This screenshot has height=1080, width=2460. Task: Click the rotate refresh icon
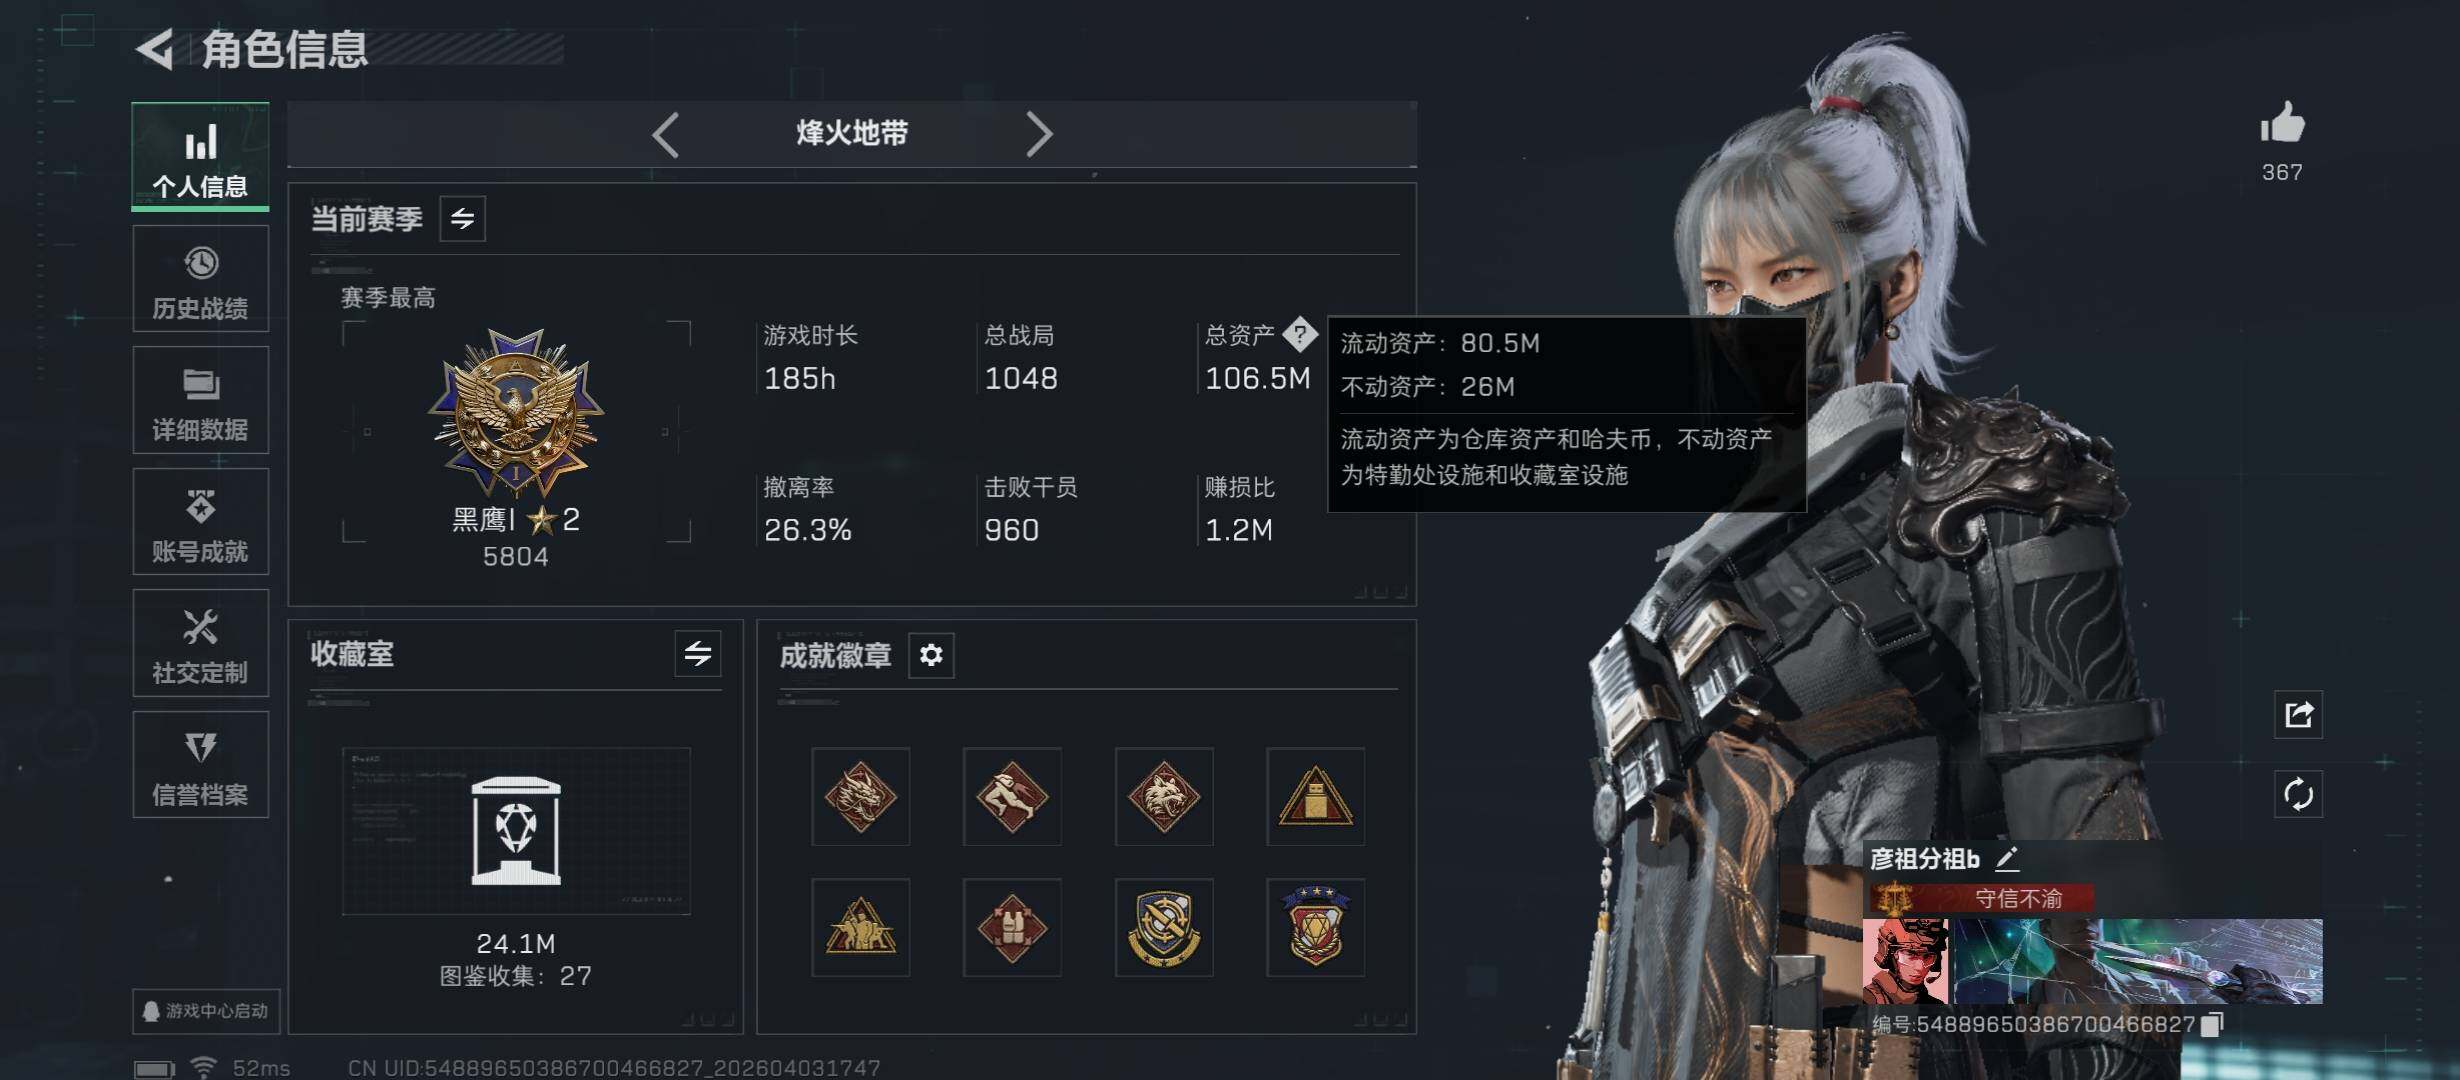coord(2298,794)
